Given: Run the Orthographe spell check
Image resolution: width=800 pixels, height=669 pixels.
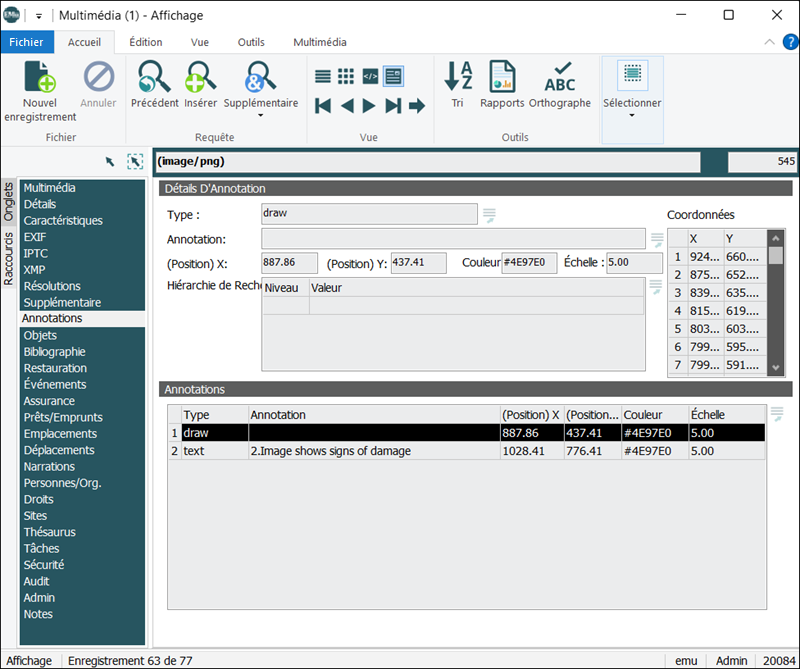Looking at the screenshot, I should pyautogui.click(x=560, y=84).
